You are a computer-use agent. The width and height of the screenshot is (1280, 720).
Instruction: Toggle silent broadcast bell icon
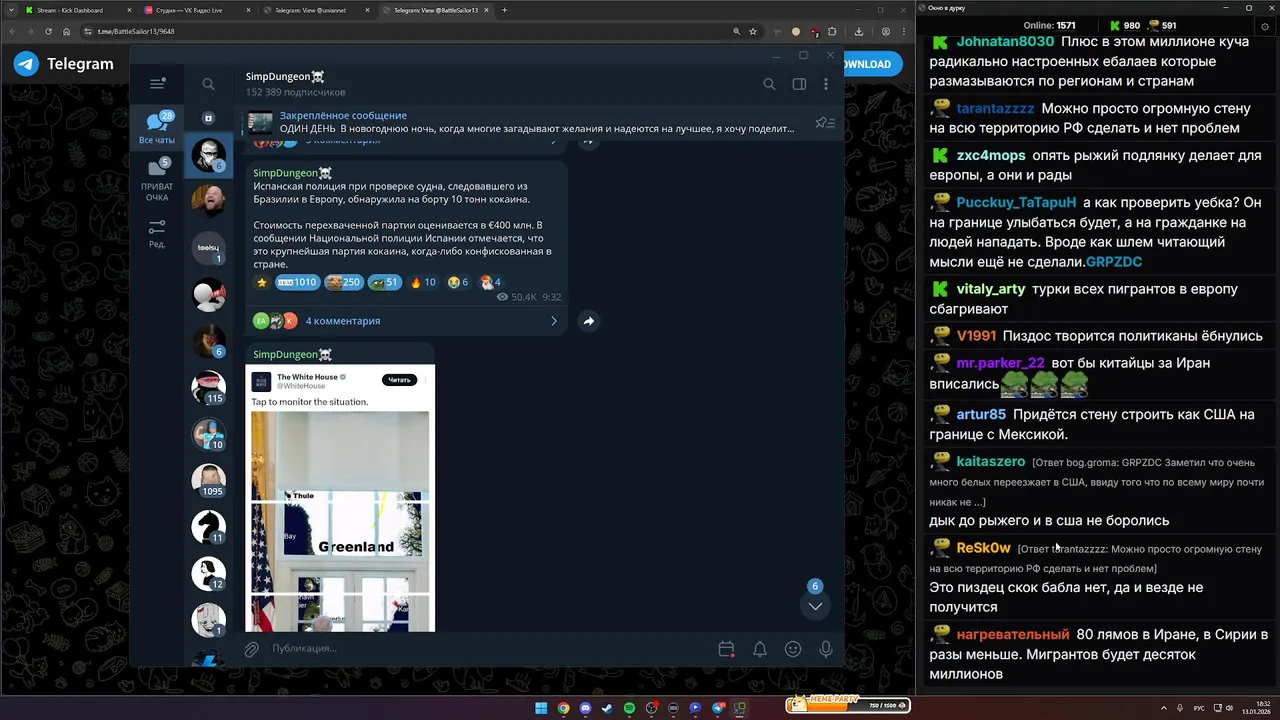[x=760, y=649]
